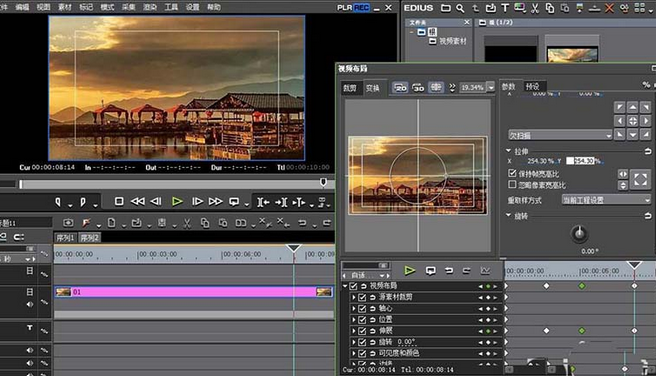656x376 pixels.
Task: Click the Stop button in the player controls
Action: (119, 202)
